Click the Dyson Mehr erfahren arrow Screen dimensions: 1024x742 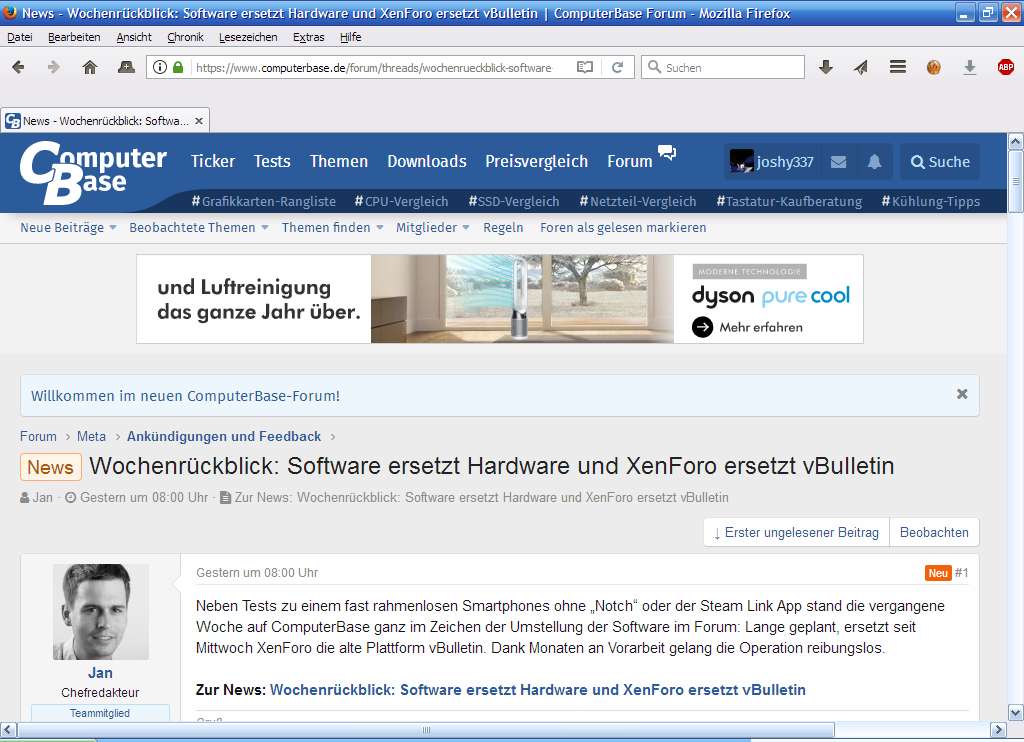[x=703, y=327]
